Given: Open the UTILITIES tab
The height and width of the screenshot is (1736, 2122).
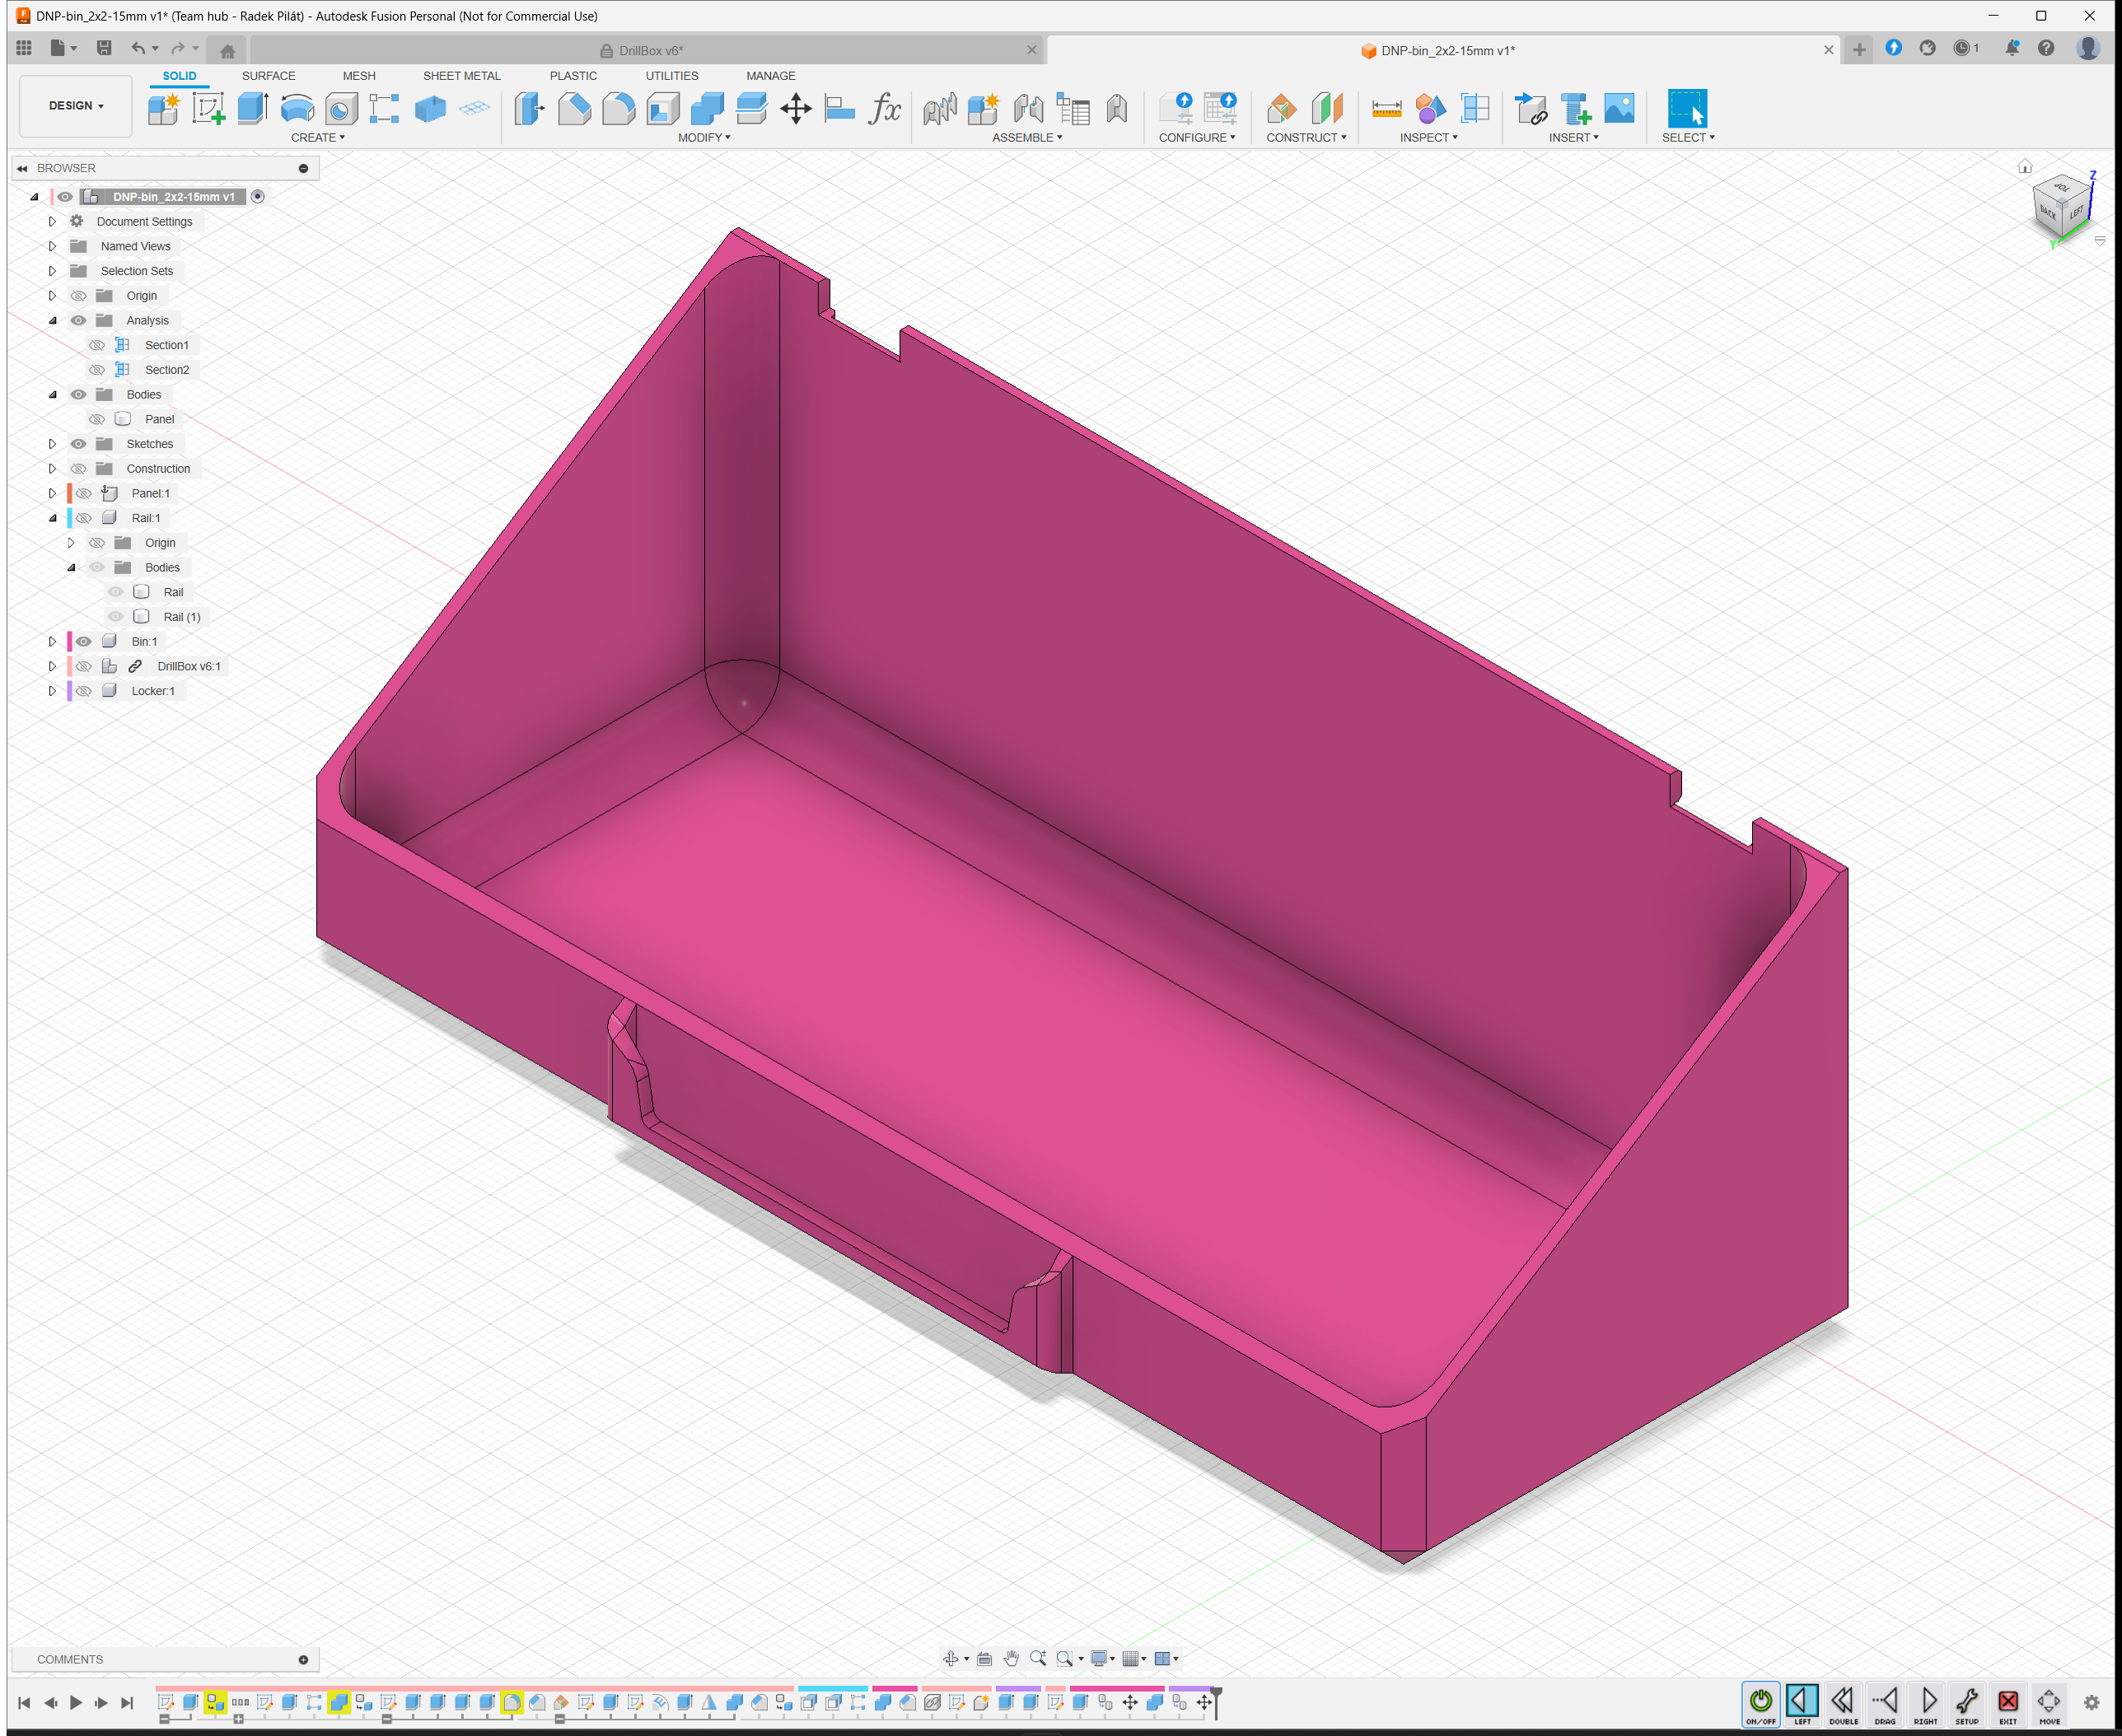Looking at the screenshot, I should (x=671, y=76).
